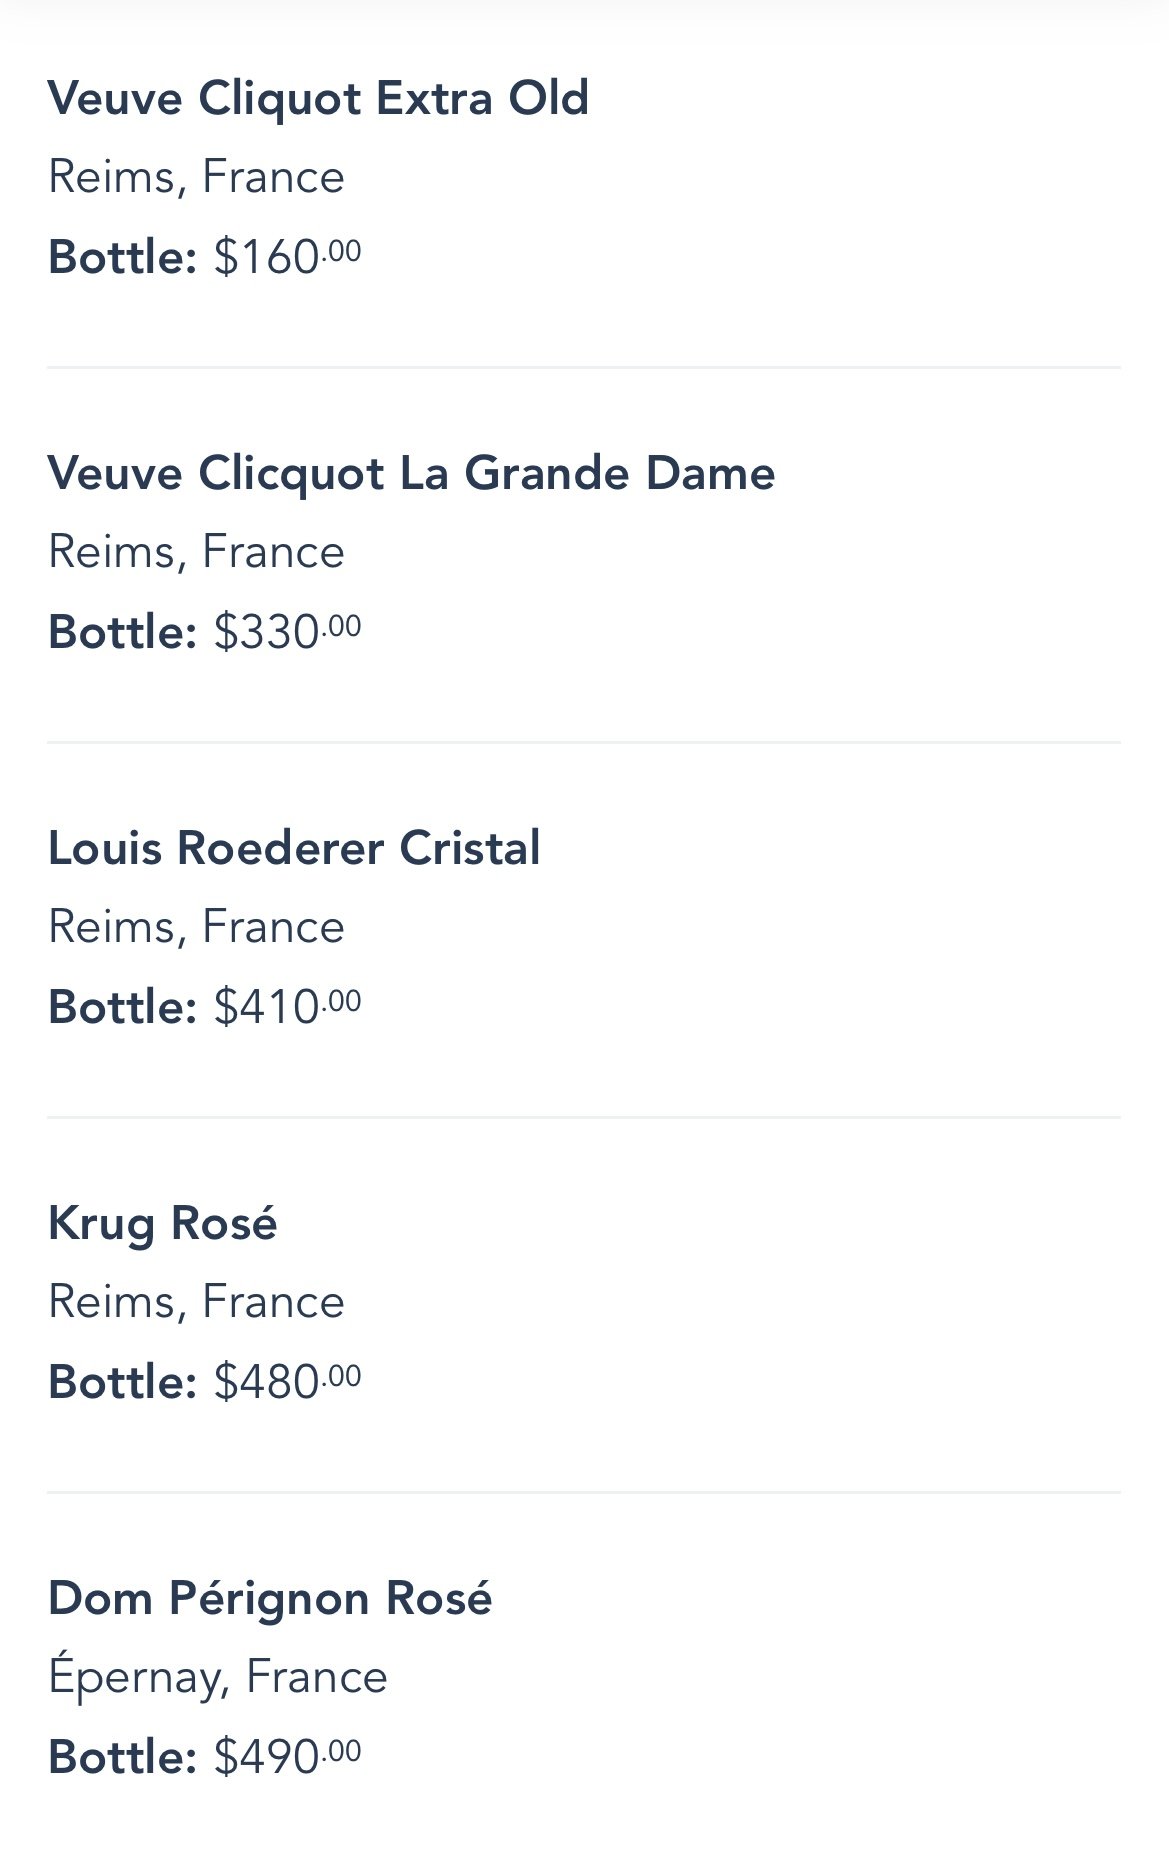Open Veuve Clicquot La Grande Dame entry

pos(411,473)
